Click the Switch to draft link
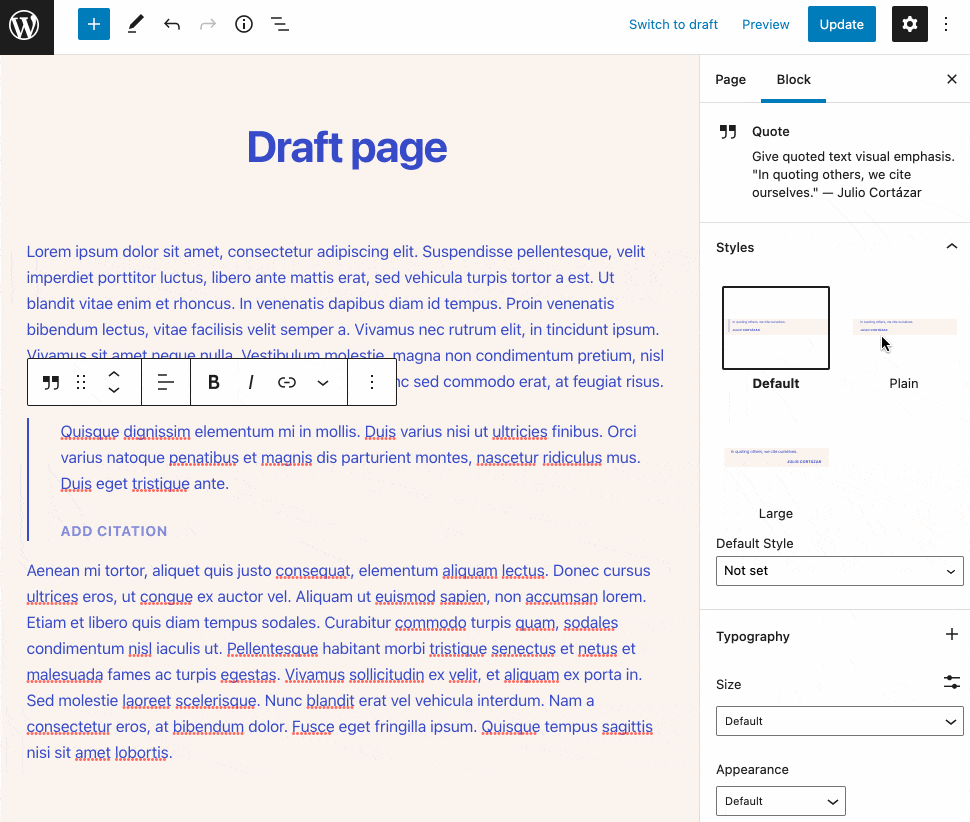This screenshot has height=822, width=970. pyautogui.click(x=673, y=25)
